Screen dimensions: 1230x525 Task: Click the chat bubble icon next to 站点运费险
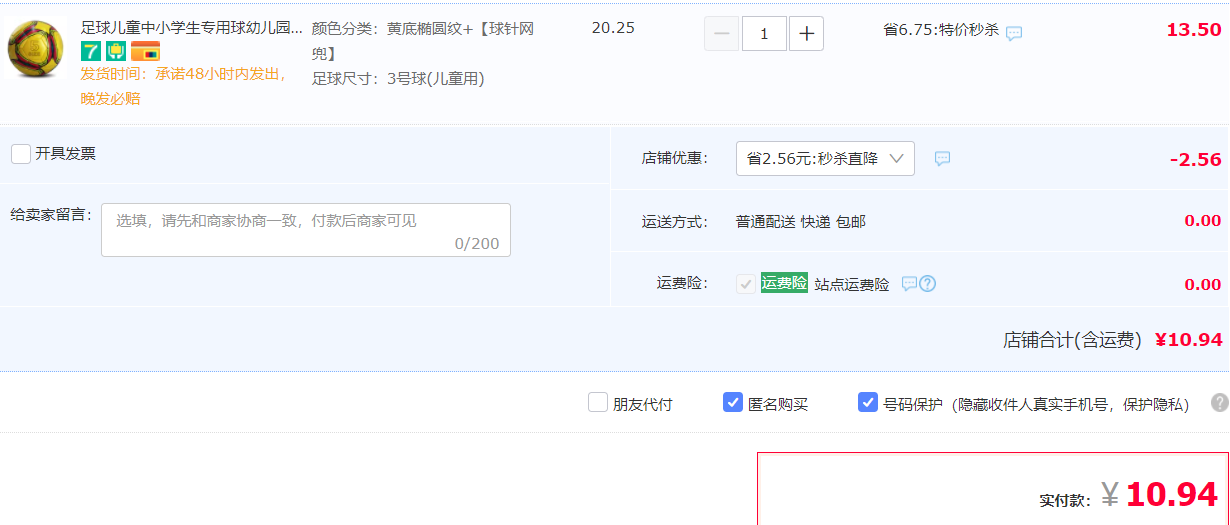pyautogui.click(x=909, y=284)
